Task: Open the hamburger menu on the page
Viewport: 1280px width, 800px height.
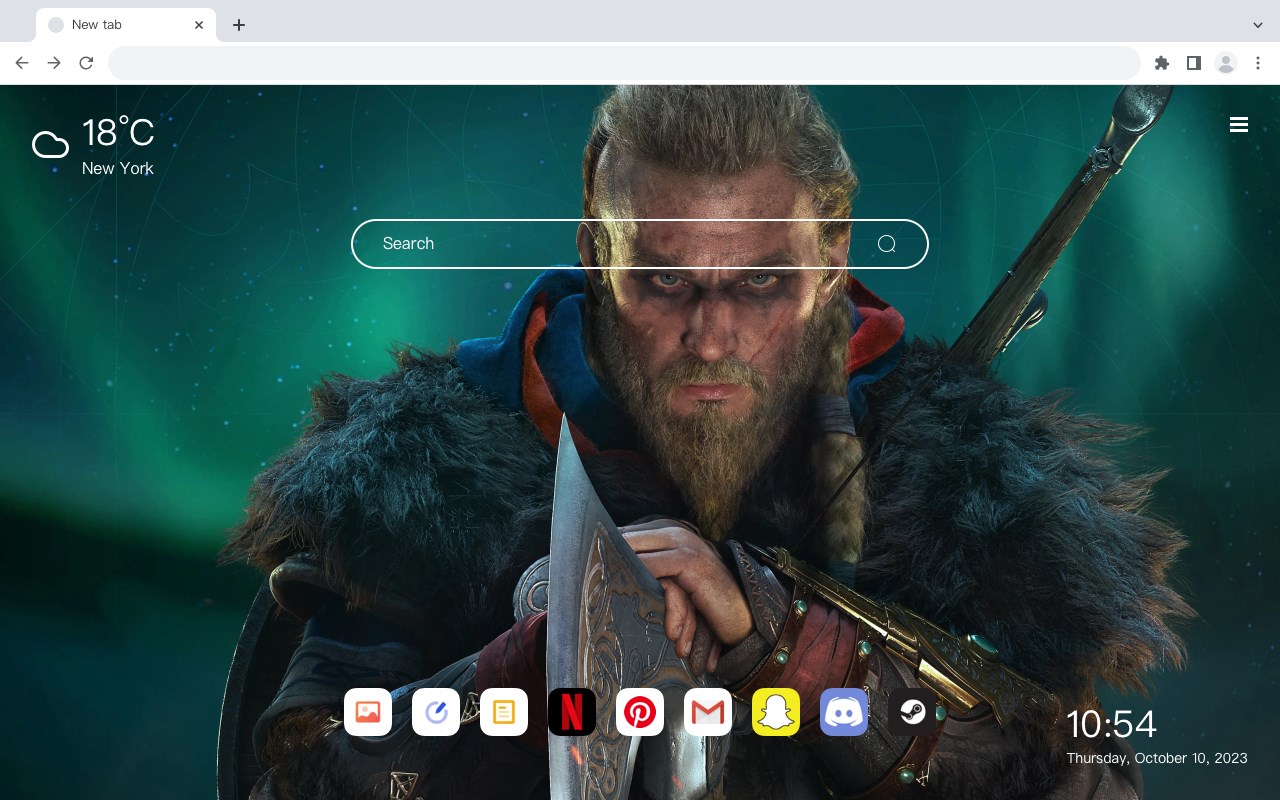Action: coord(1239,125)
